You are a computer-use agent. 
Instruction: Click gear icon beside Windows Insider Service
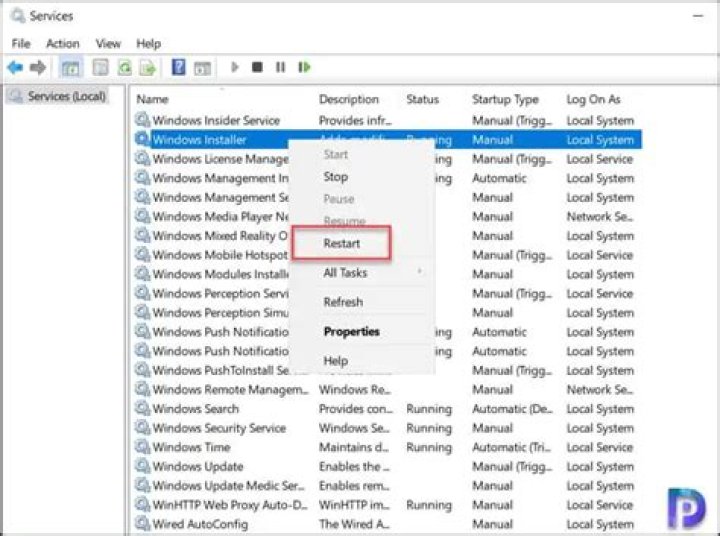point(142,120)
